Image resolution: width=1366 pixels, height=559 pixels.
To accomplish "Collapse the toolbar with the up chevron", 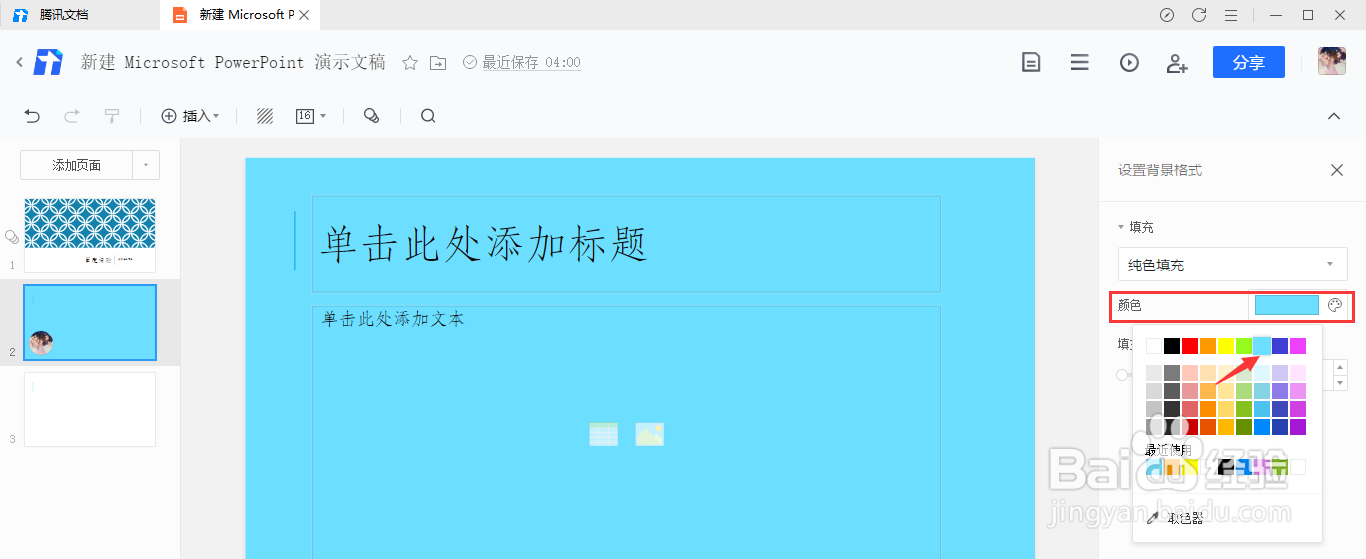I will coord(1333,116).
